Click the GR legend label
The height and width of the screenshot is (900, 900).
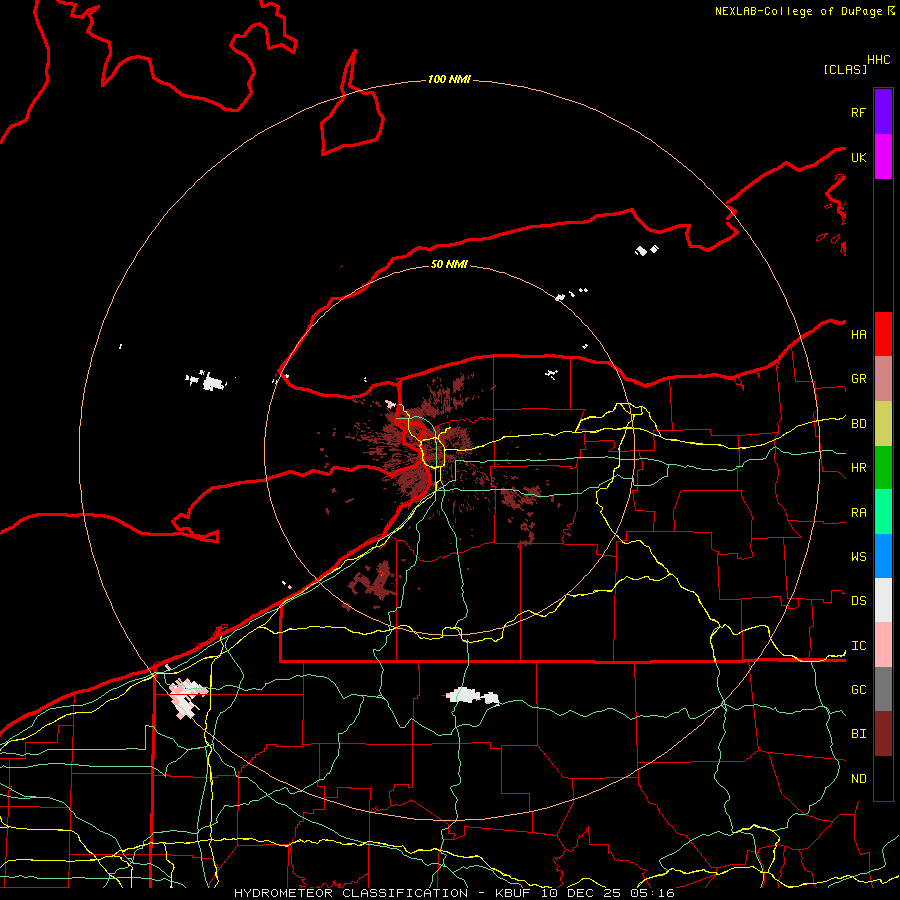pos(858,379)
